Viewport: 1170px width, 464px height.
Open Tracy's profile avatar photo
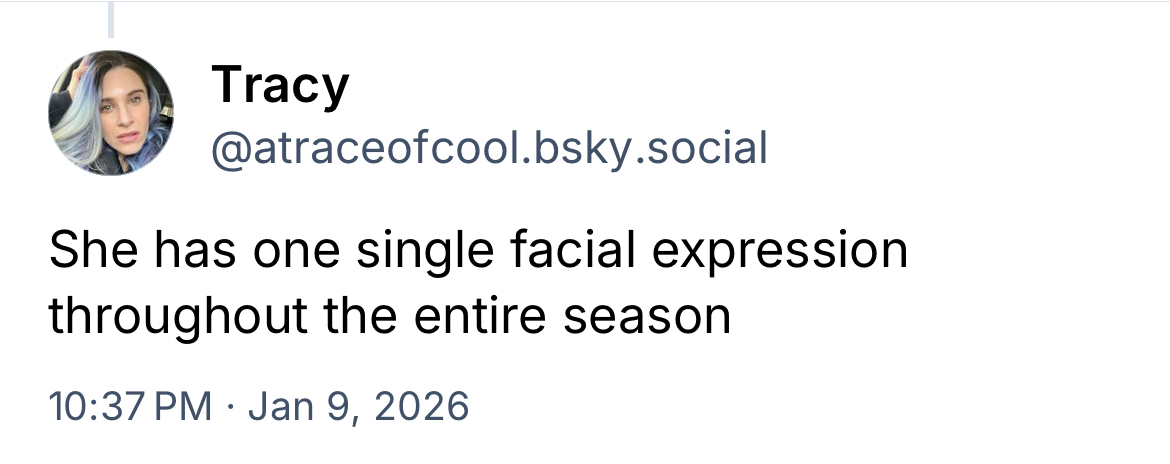point(111,113)
